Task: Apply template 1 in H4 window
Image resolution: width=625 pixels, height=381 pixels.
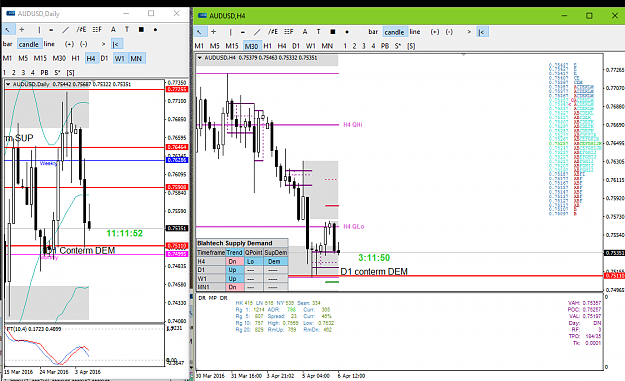Action: [345, 46]
